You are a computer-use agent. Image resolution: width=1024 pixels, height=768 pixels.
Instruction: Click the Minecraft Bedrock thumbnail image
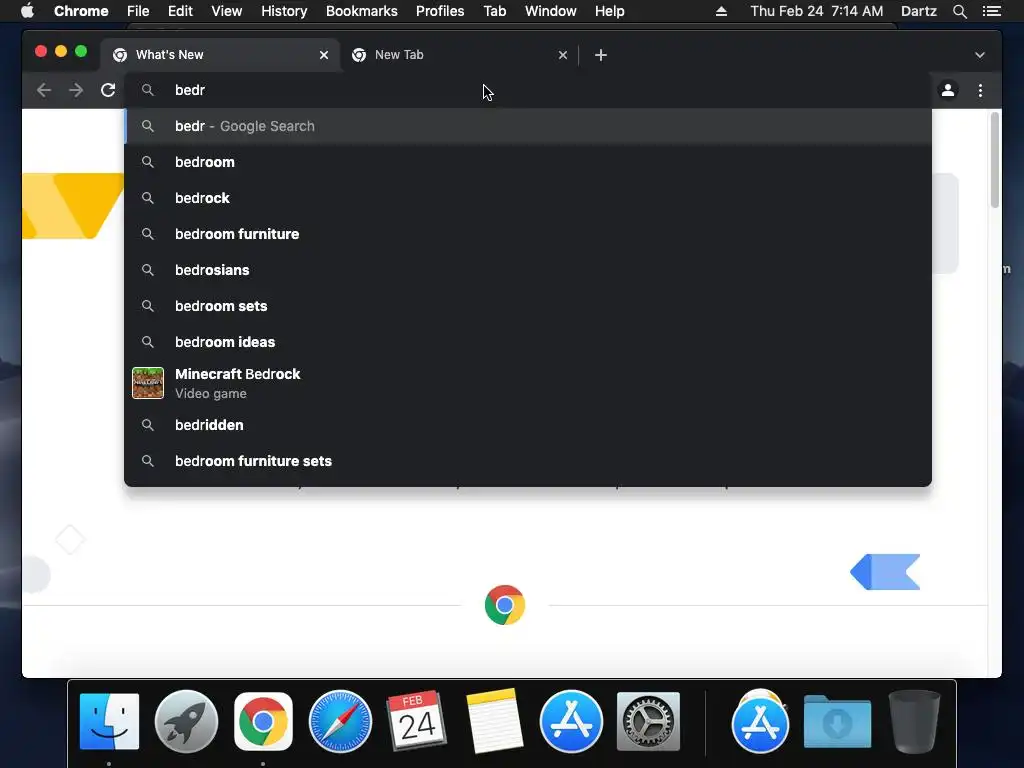(x=148, y=383)
